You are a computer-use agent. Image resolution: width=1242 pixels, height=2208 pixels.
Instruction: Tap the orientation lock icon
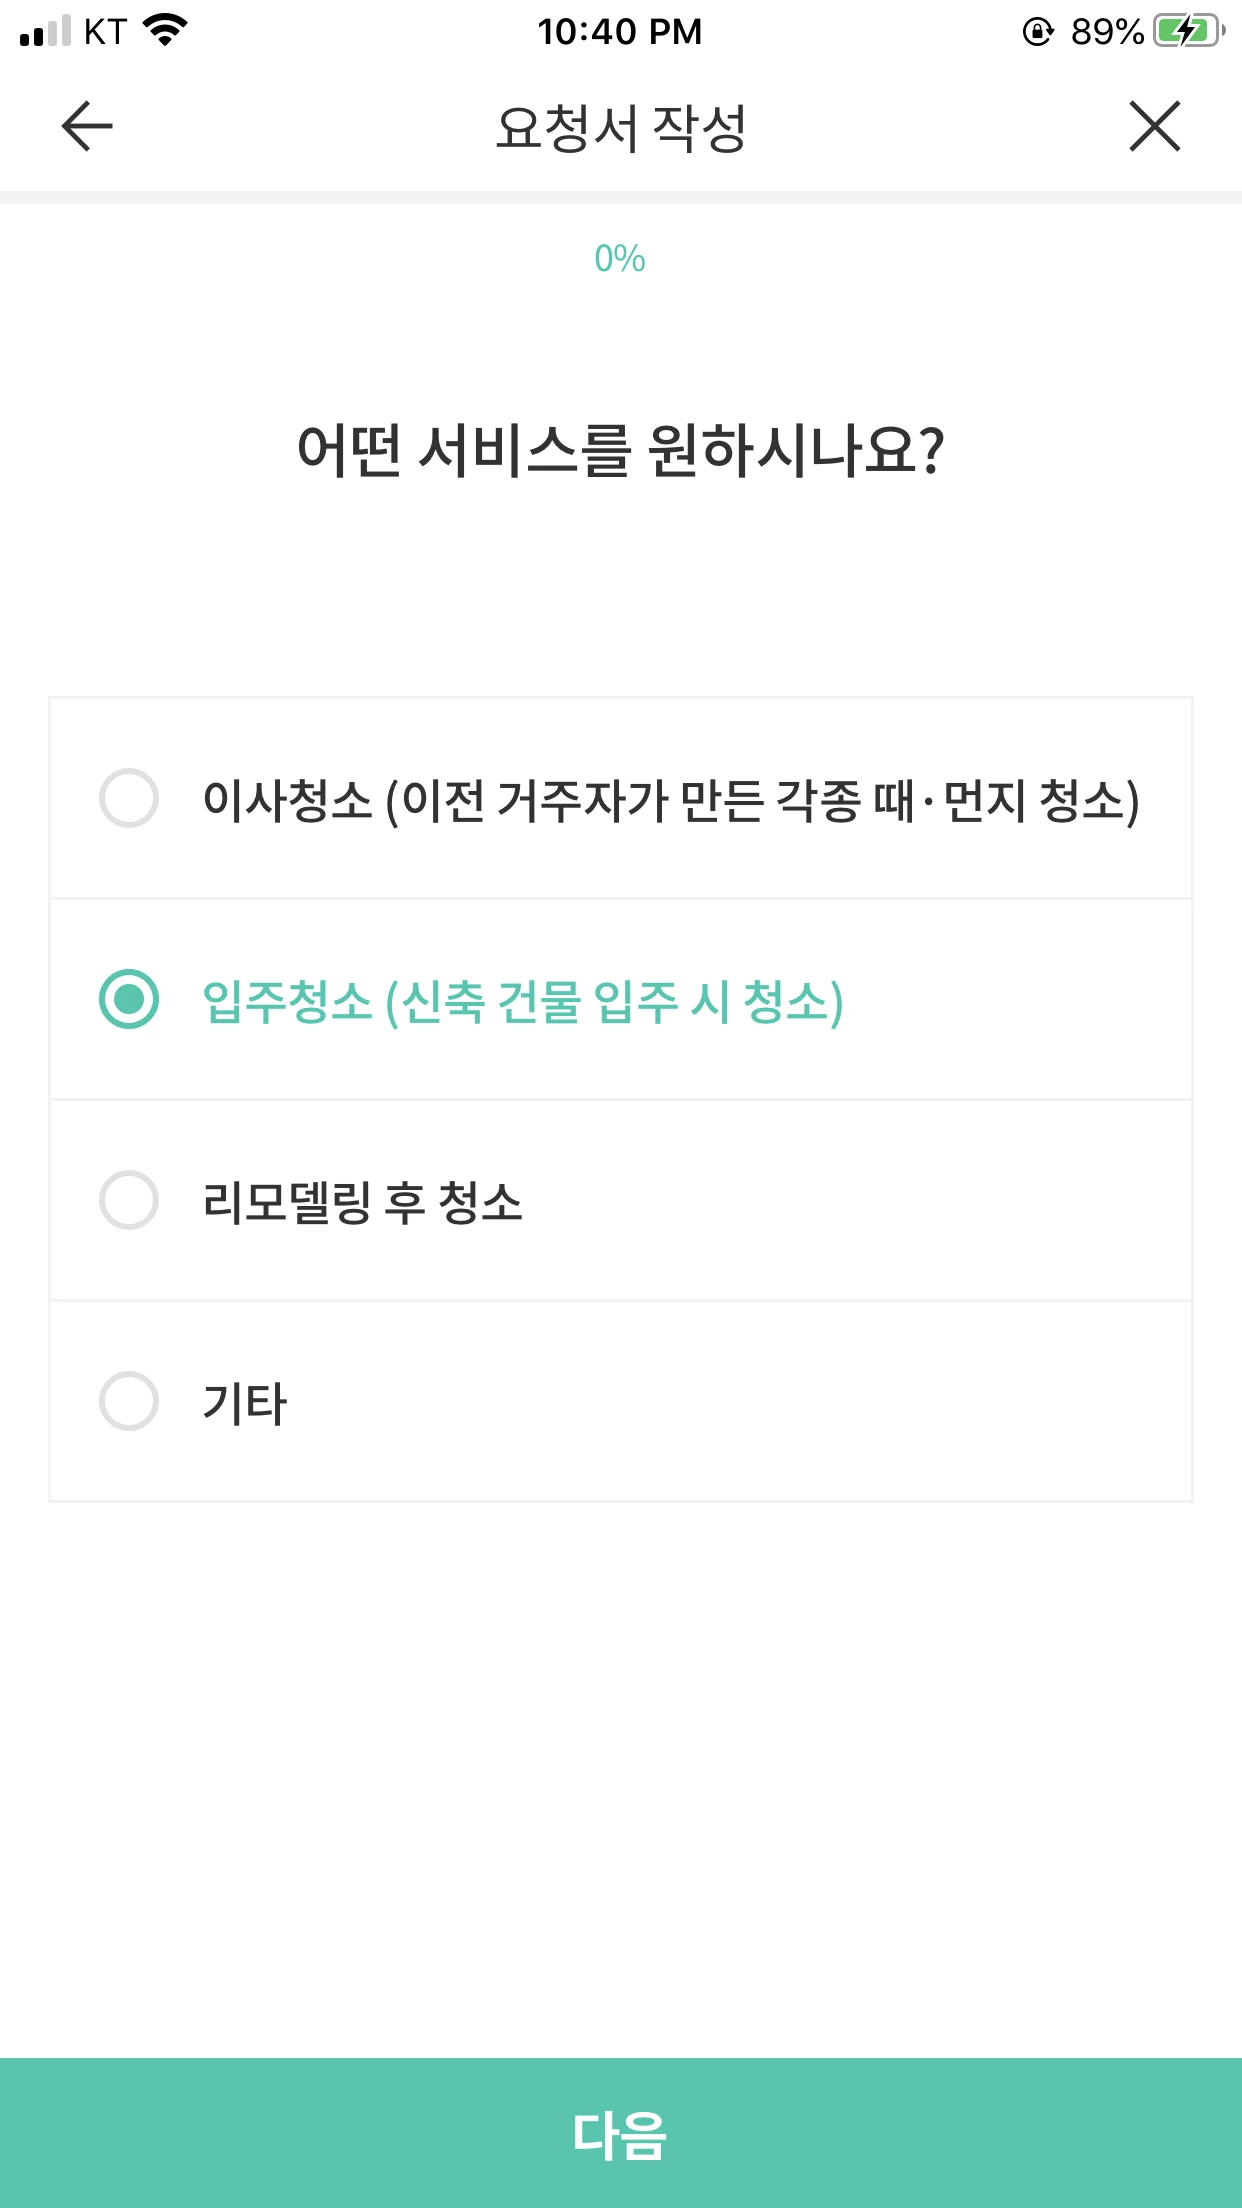pos(1038,32)
